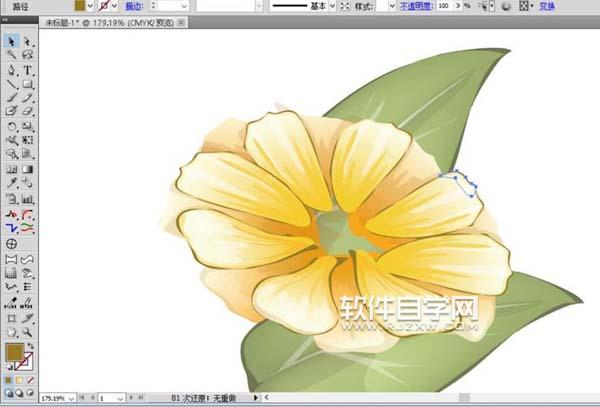This screenshot has height=407, width=600.
Task: Switch to the Gradient color mode button
Action: pyautogui.click(x=19, y=380)
